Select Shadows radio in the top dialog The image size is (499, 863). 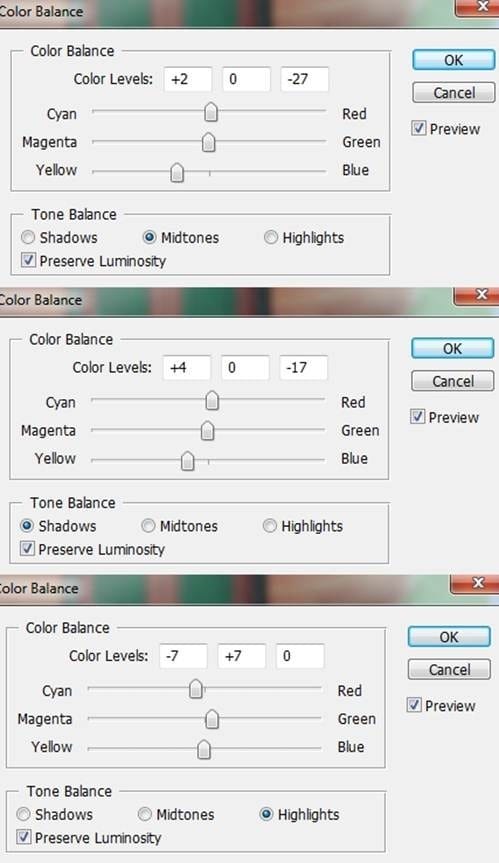28,237
